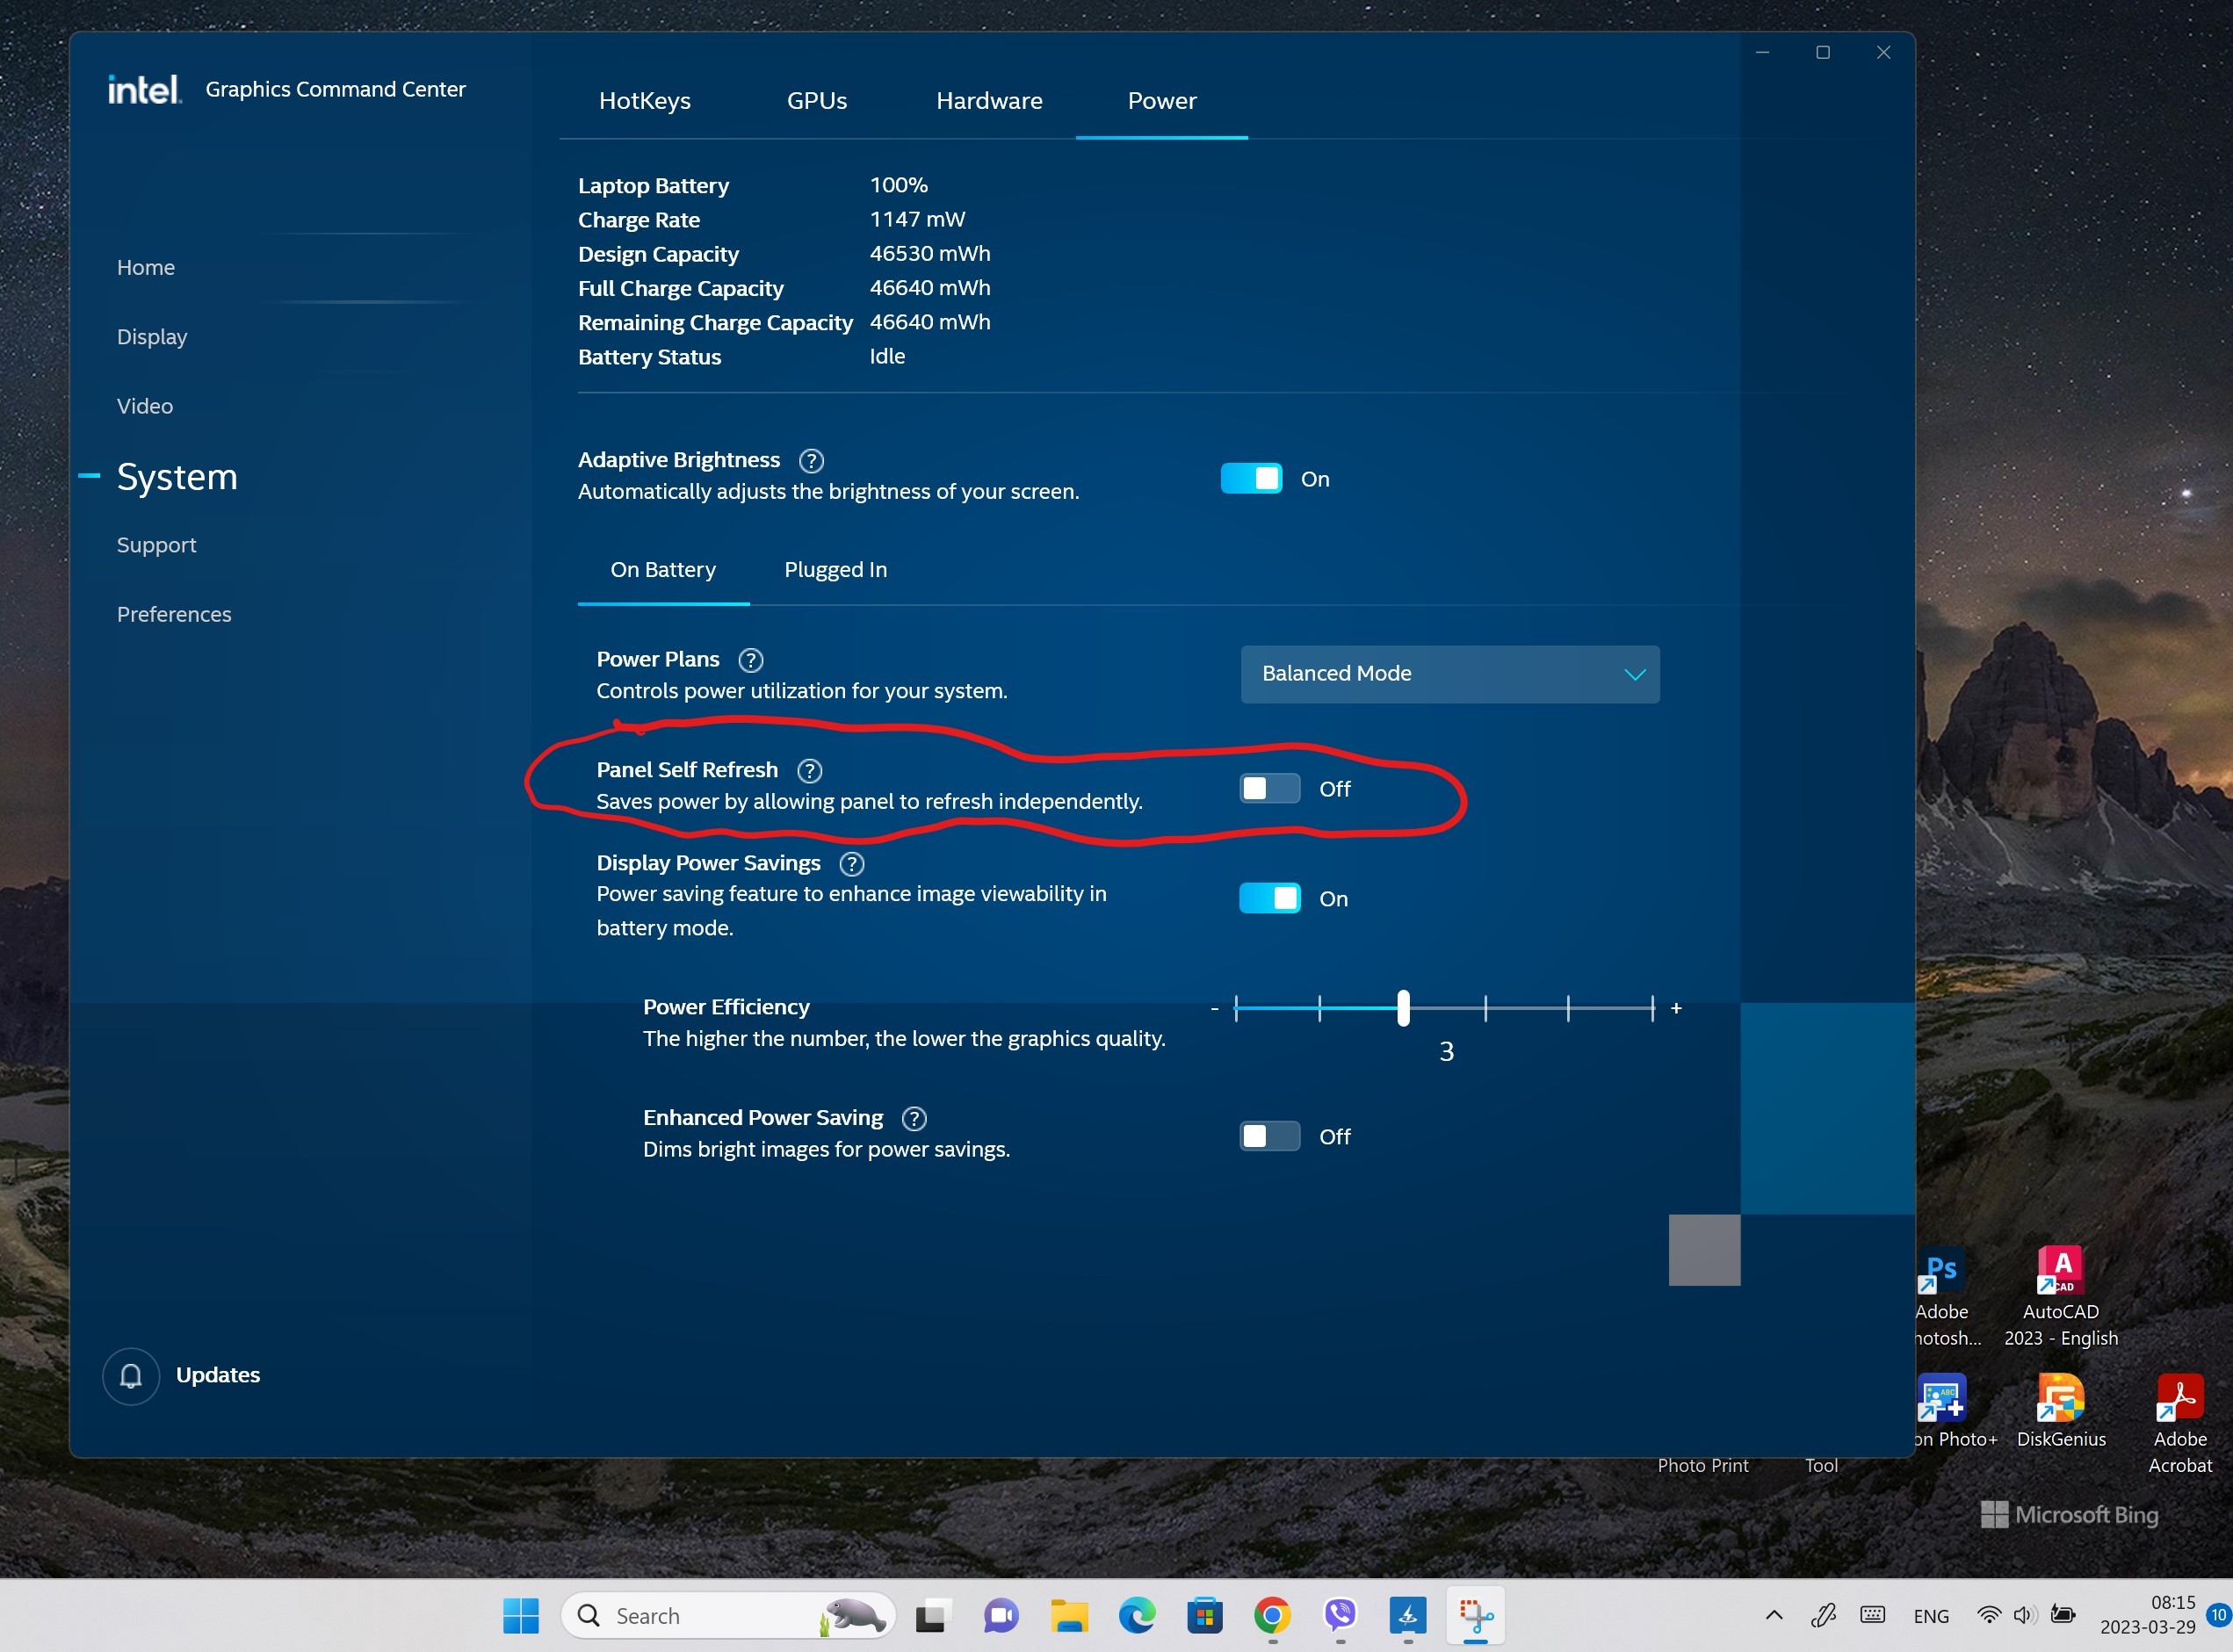Open Display Power Savings help icon
2233x1652 pixels.
[x=851, y=864]
